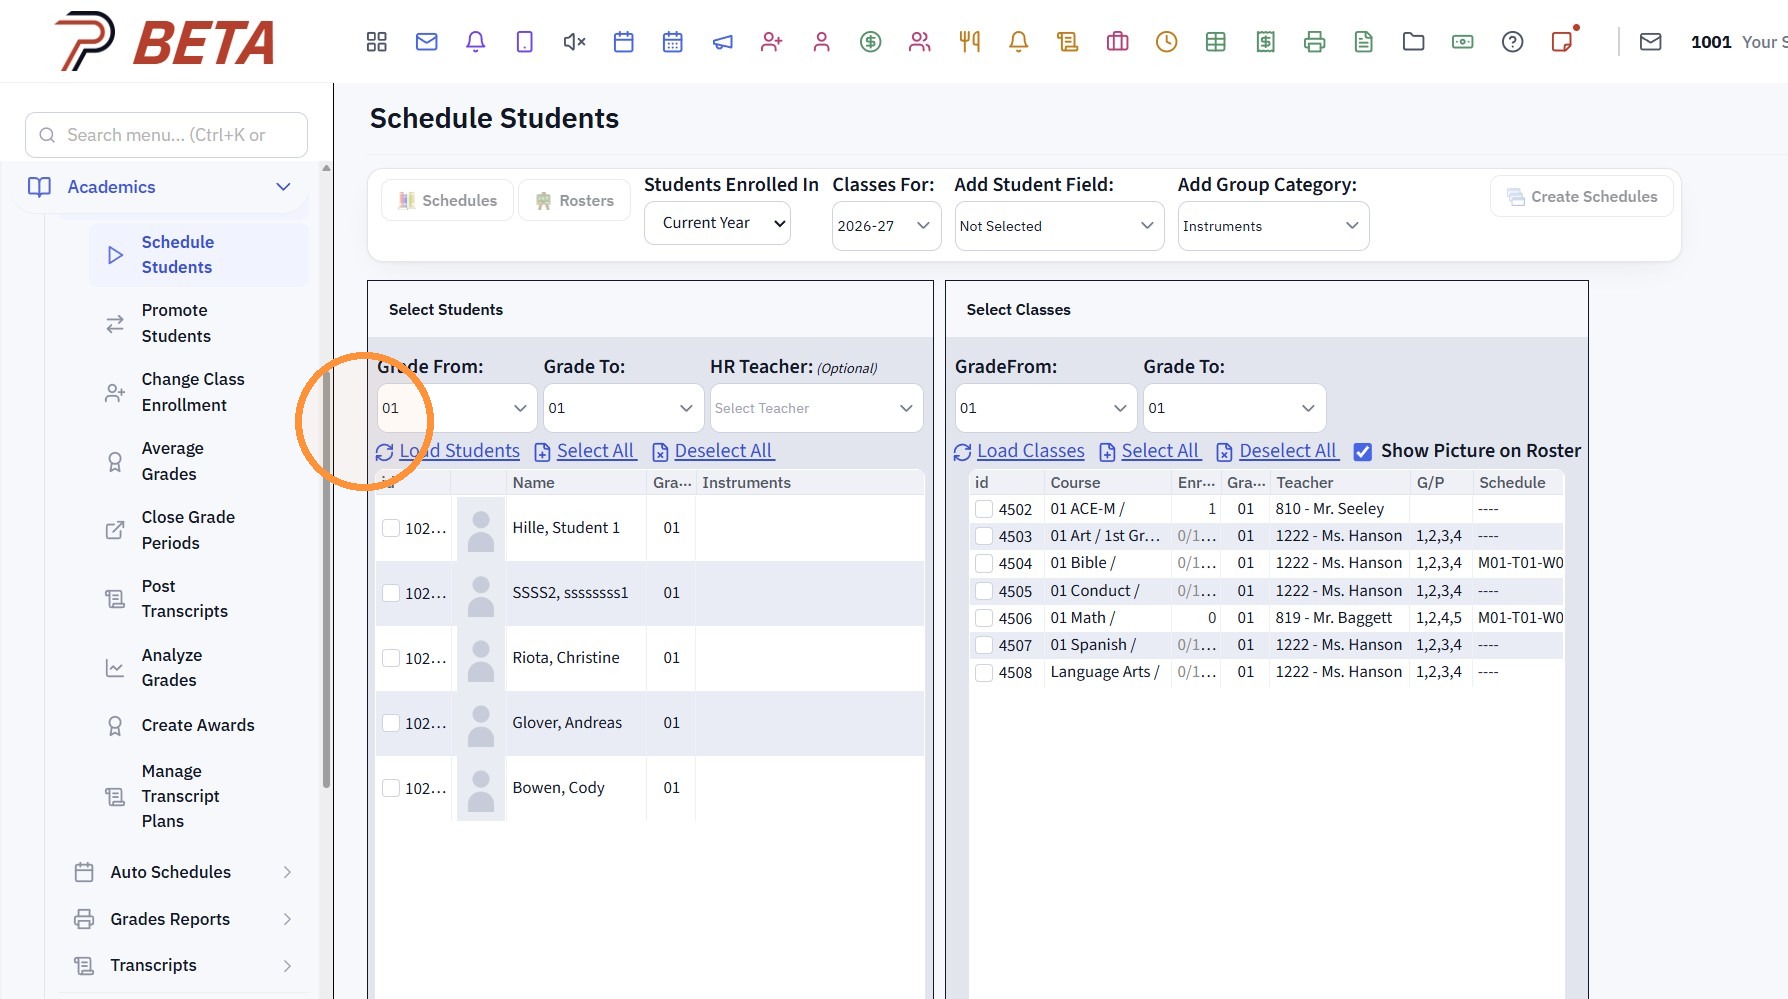1788x999 pixels.
Task: Collapse the Academics menu section
Action: coord(160,187)
